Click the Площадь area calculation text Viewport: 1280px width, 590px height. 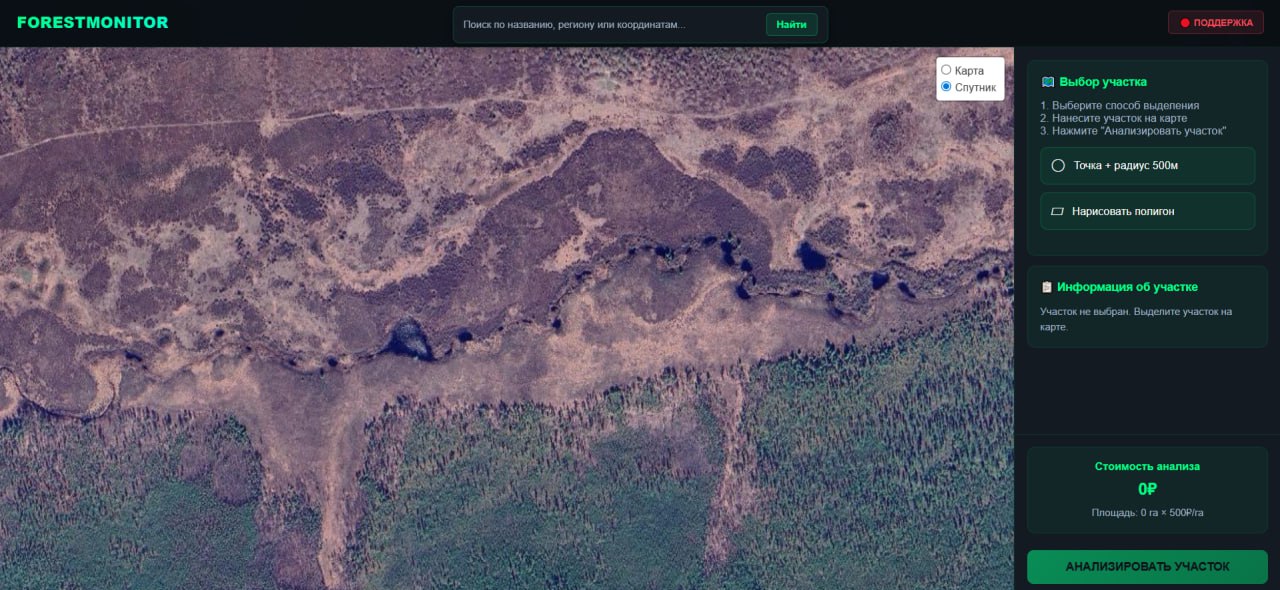tap(1147, 513)
